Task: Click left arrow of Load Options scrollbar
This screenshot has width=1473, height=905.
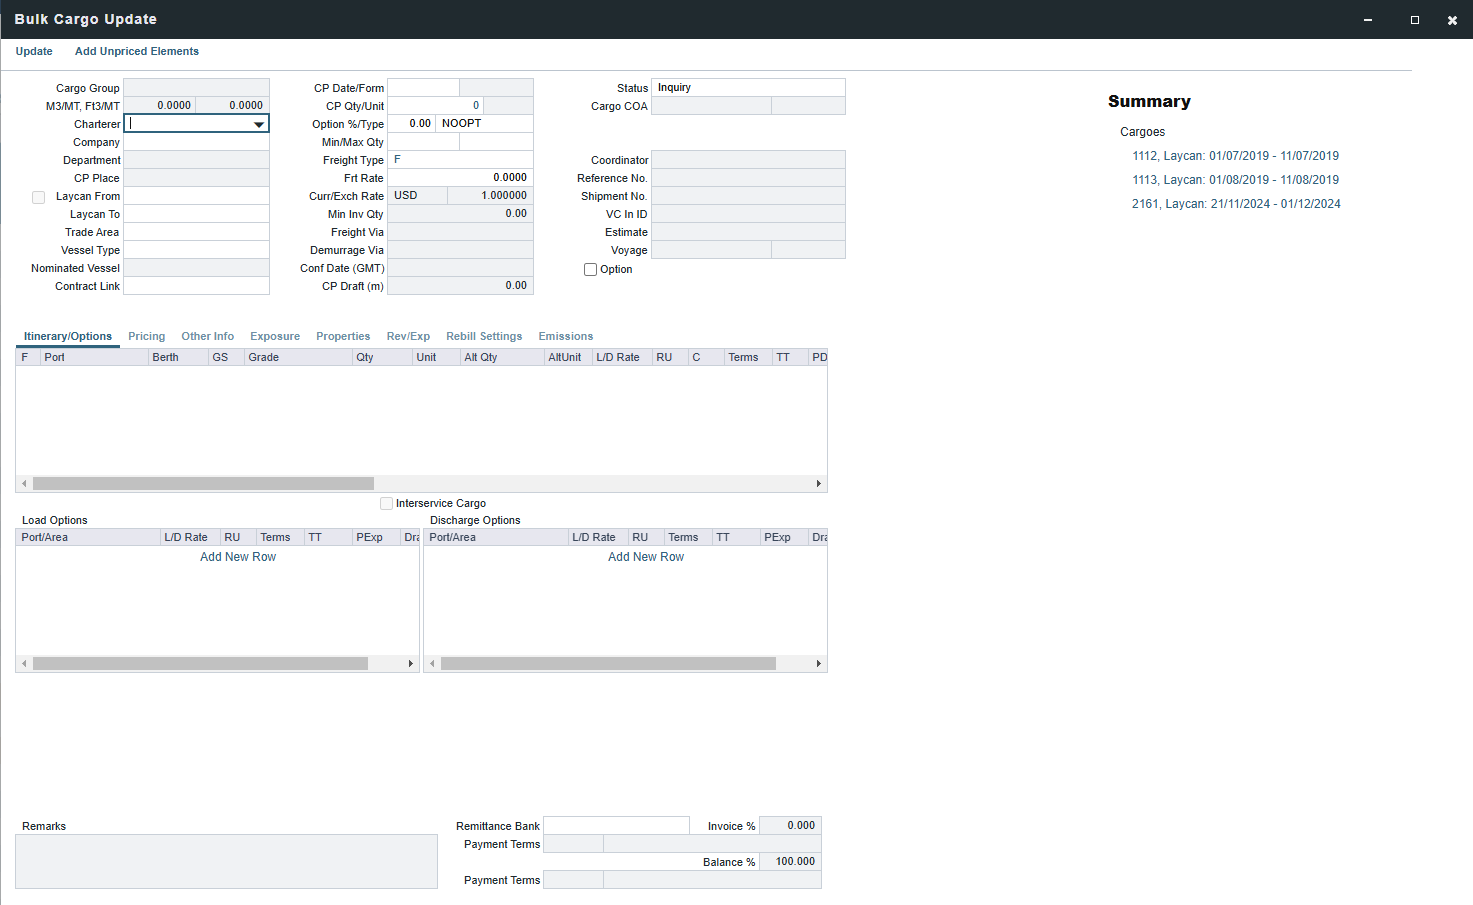Action: coord(24,664)
